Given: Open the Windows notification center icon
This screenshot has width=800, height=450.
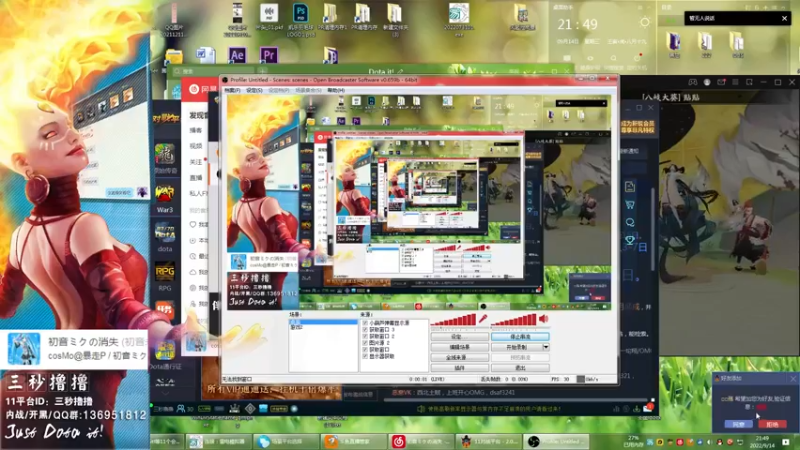Looking at the screenshot, I should pos(786,441).
